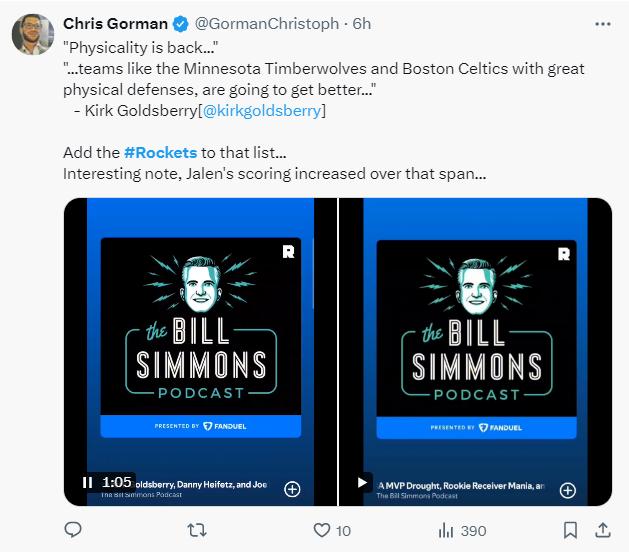The height and width of the screenshot is (552, 629).
Task: Open left Bill Simmons Podcast thumbnail
Action: pyautogui.click(x=201, y=338)
